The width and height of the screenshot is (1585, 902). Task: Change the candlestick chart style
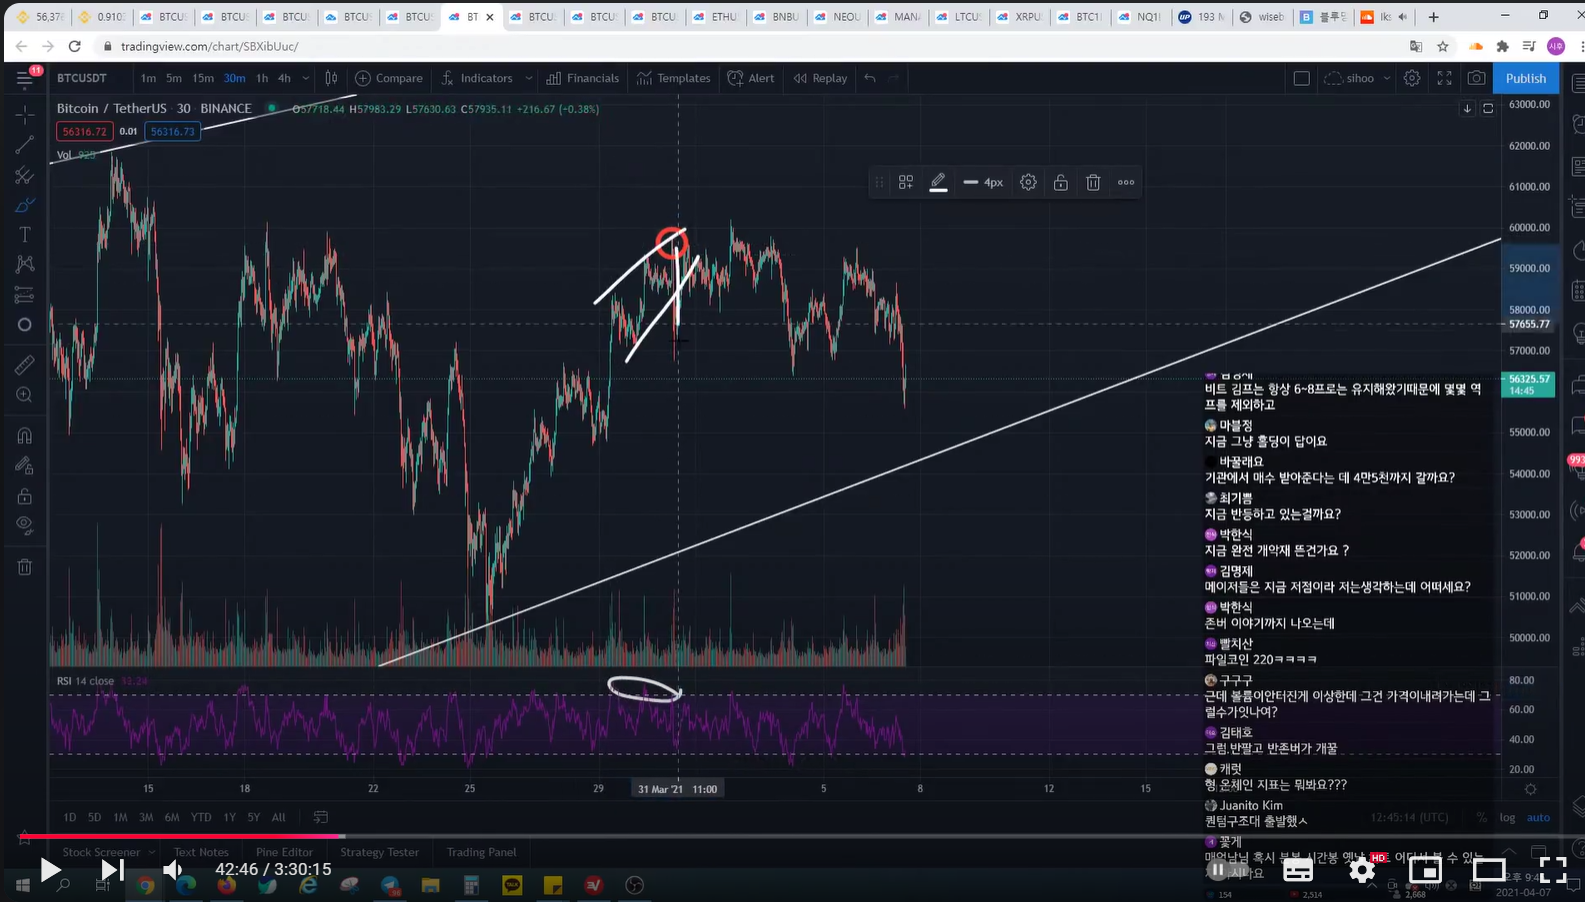pyautogui.click(x=331, y=78)
